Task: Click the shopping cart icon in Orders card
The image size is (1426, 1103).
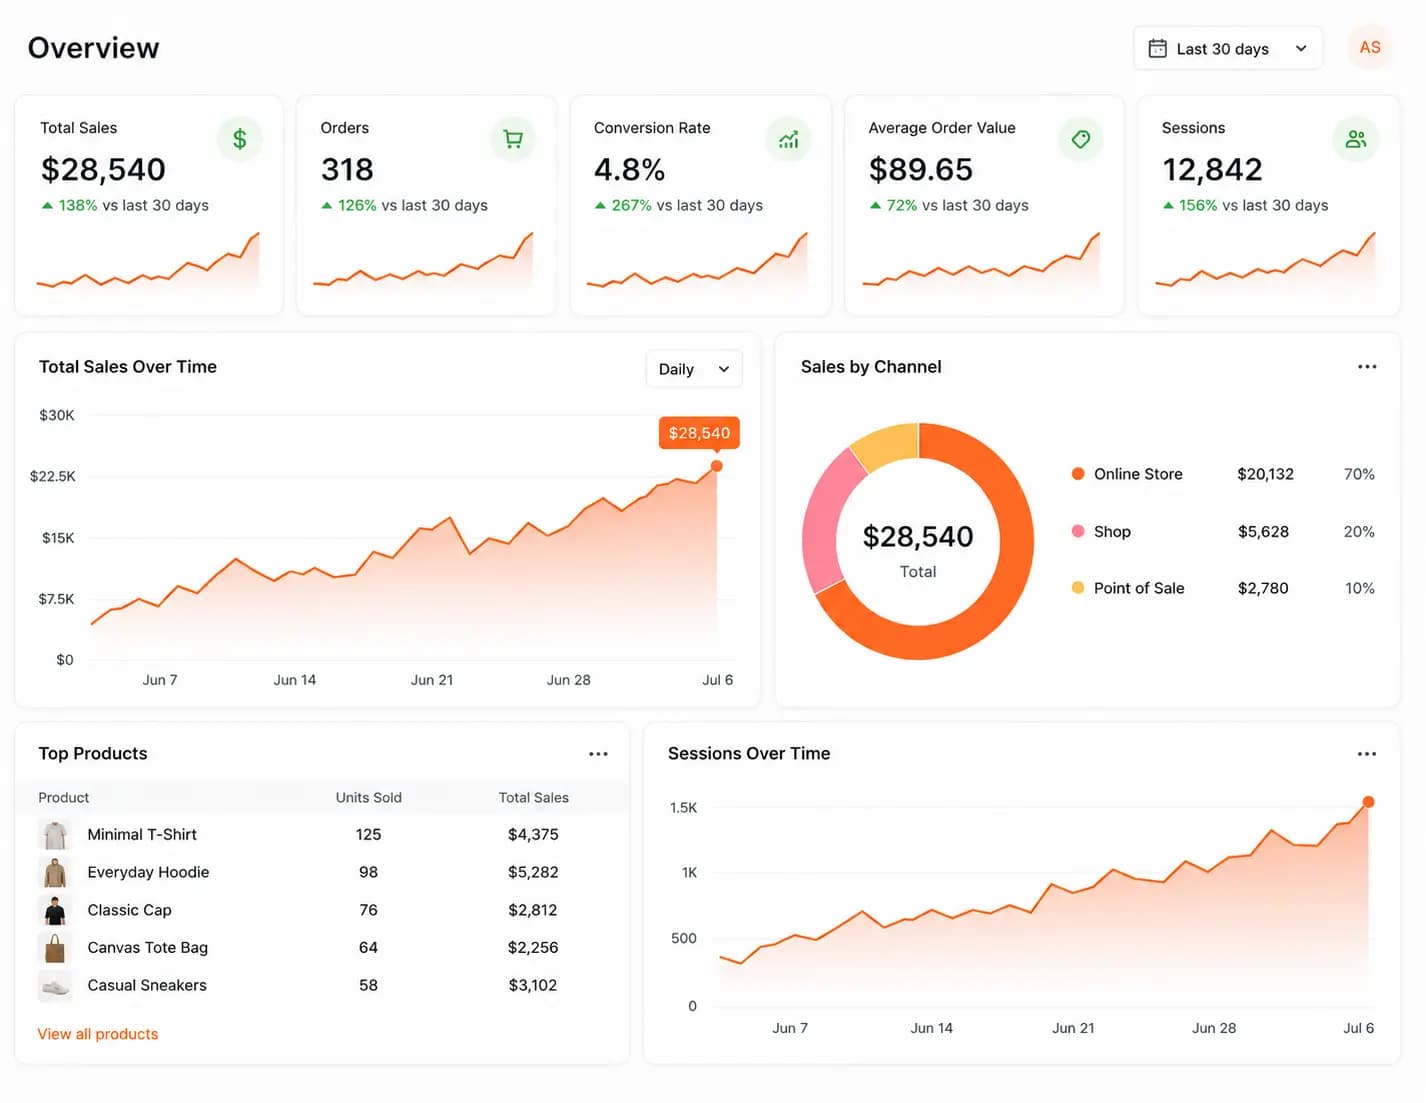Action: click(x=513, y=139)
